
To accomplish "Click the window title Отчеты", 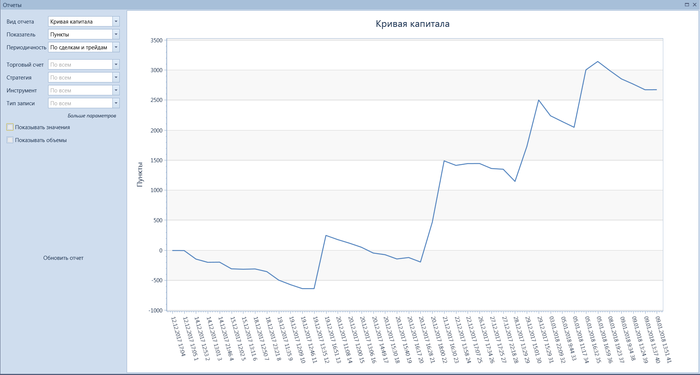I will click(12, 4).
